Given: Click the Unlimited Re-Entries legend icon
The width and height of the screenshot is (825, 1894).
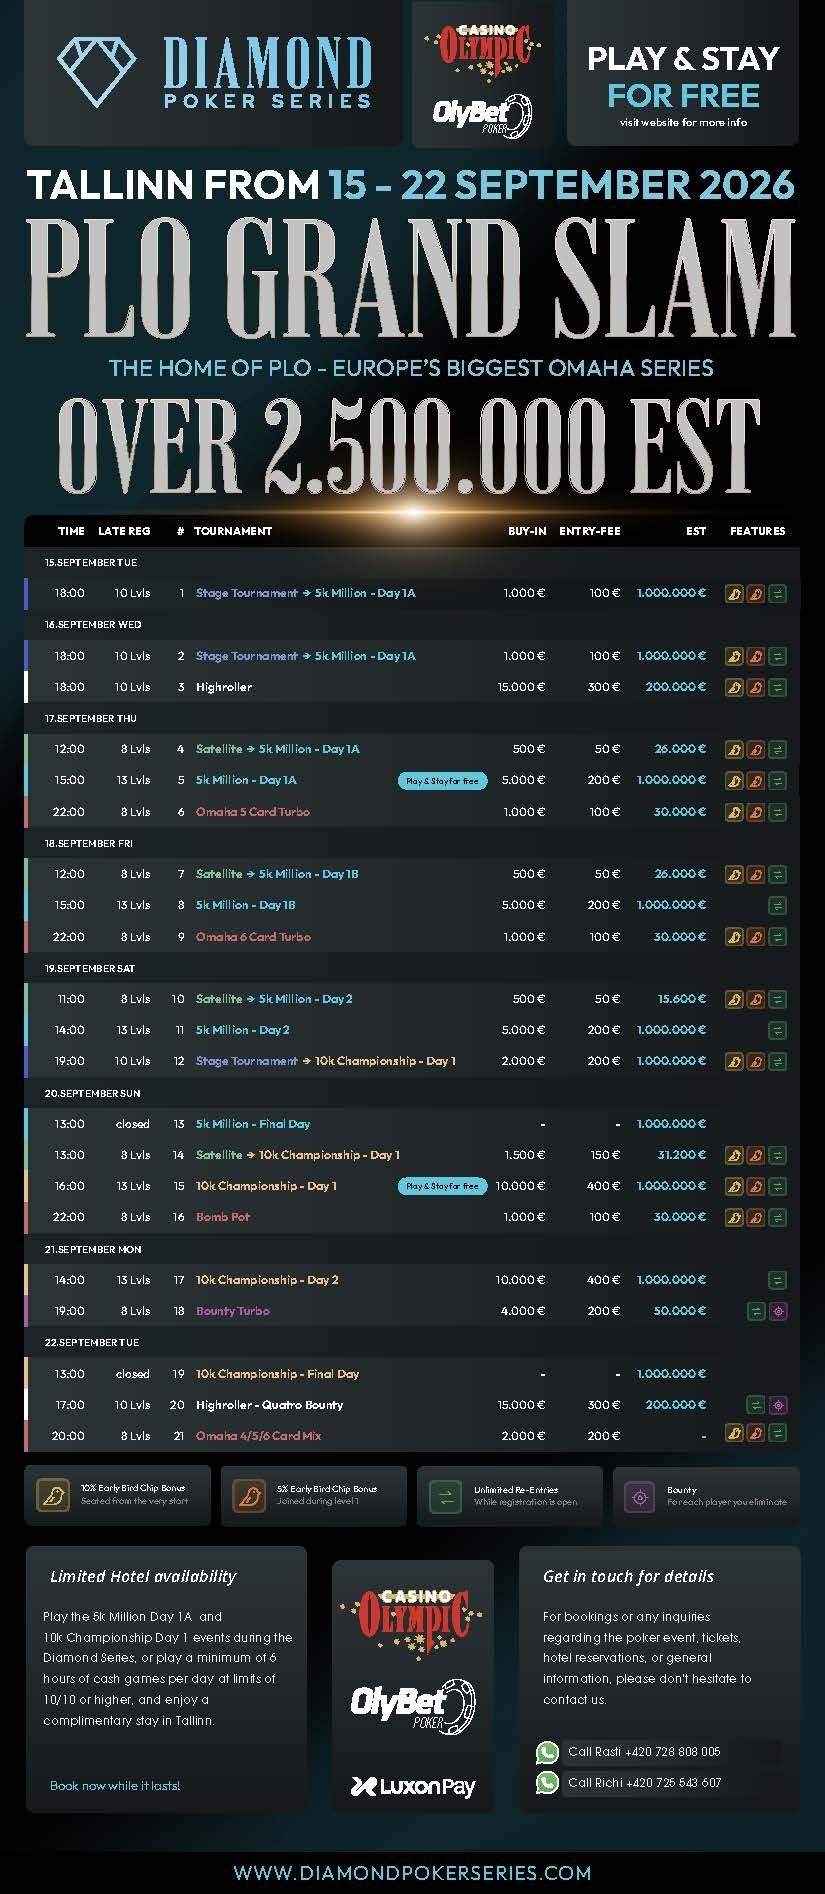Looking at the screenshot, I should pyautogui.click(x=444, y=1496).
